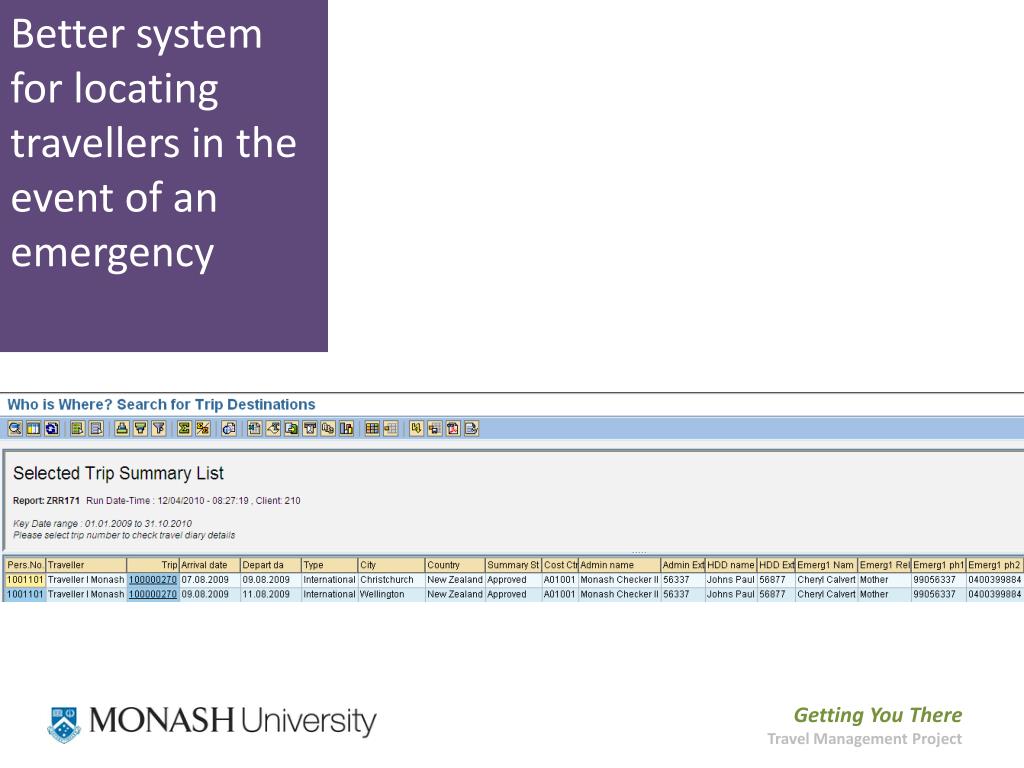Click the last toolbar document icon
This screenshot has width=1024, height=768.
(471, 428)
